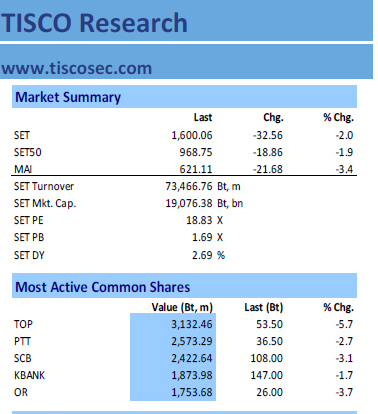Click the SET Mkt. Cap. value 19,076.38
Screen dimensions: 378x414
point(189,203)
